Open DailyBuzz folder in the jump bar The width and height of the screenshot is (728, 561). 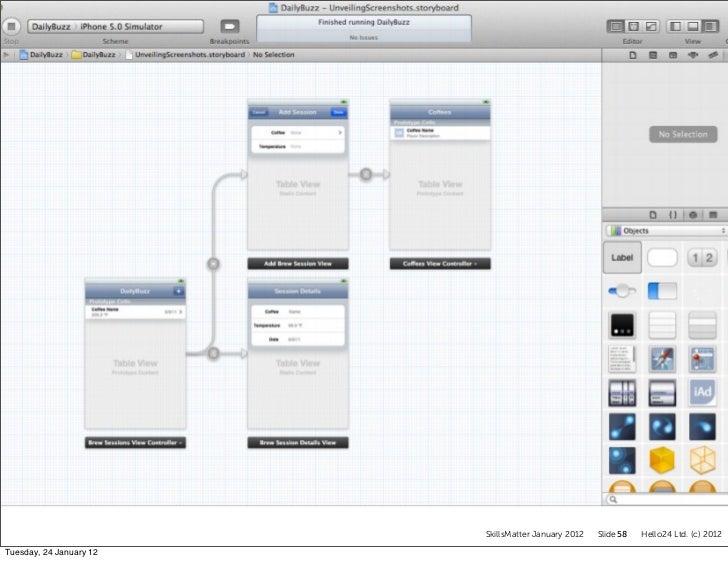point(93,55)
